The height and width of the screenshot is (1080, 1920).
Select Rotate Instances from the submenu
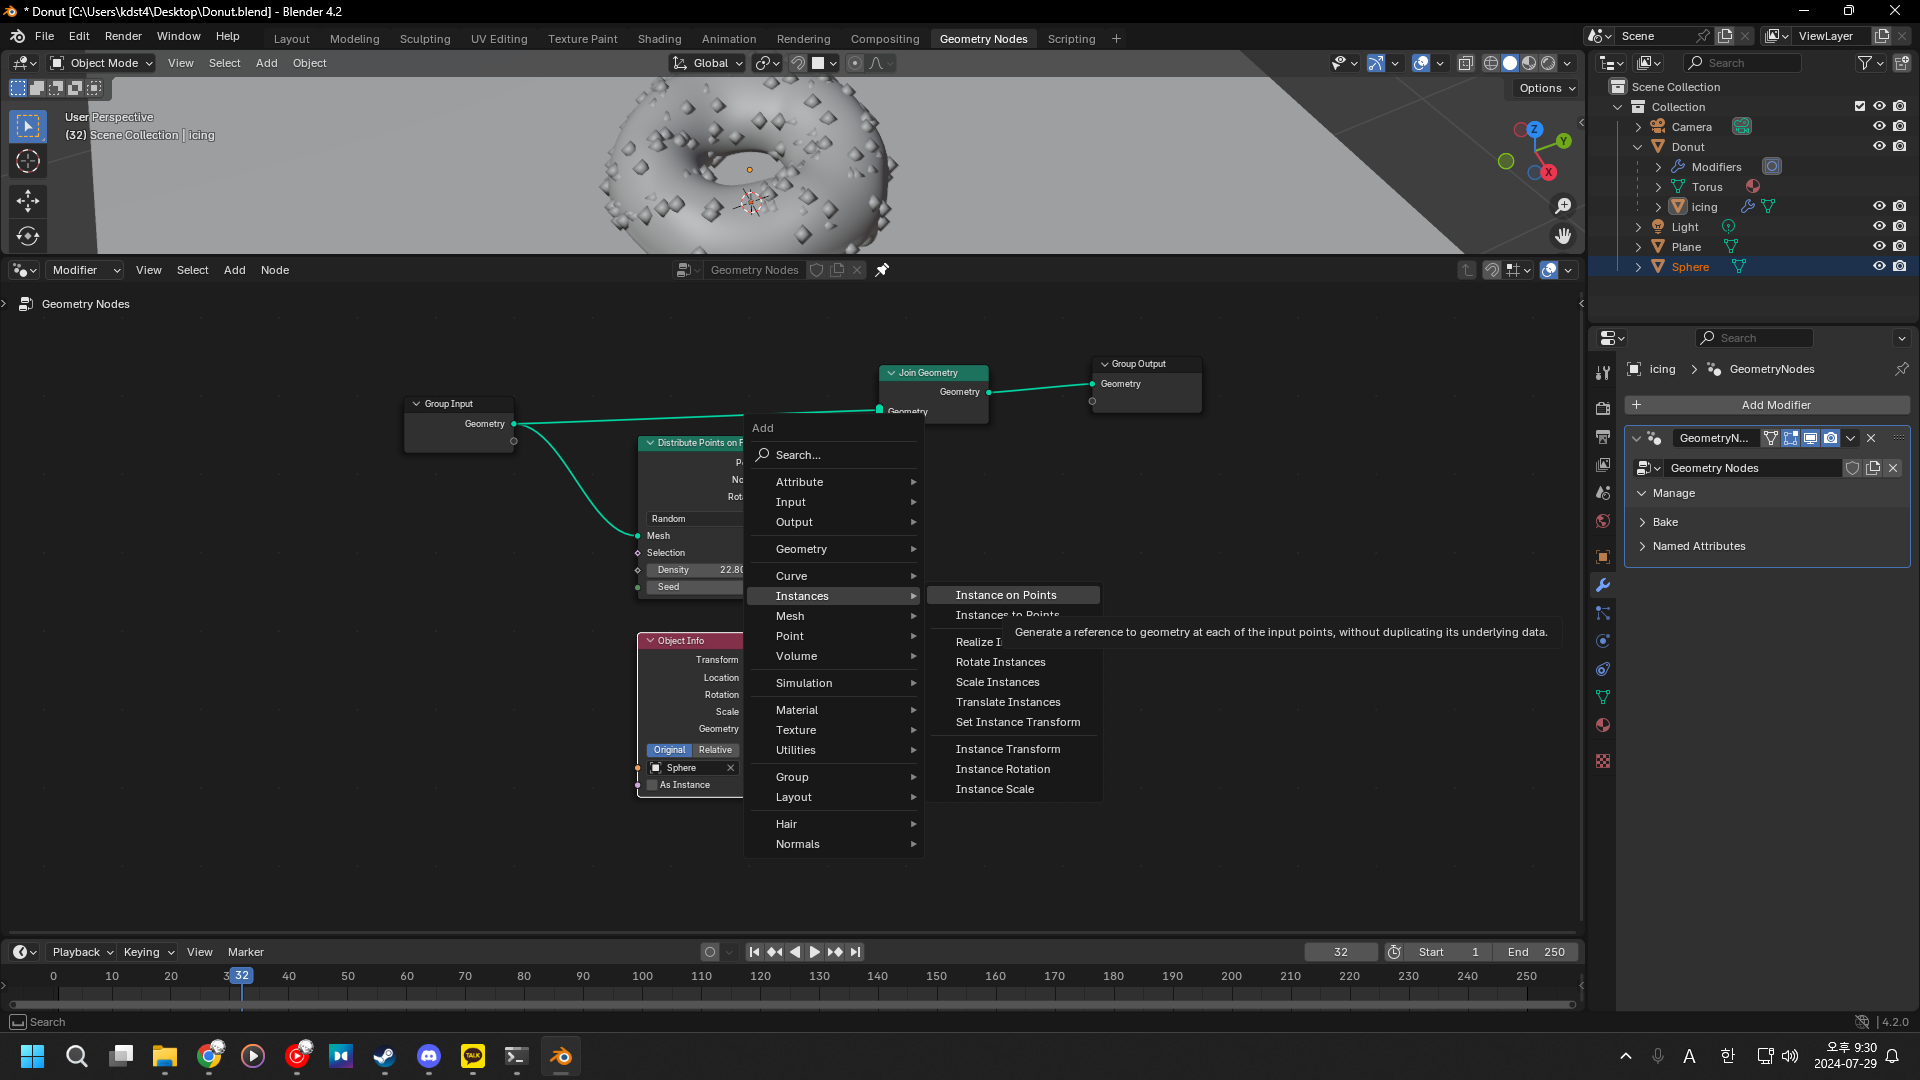[x=1013, y=662]
